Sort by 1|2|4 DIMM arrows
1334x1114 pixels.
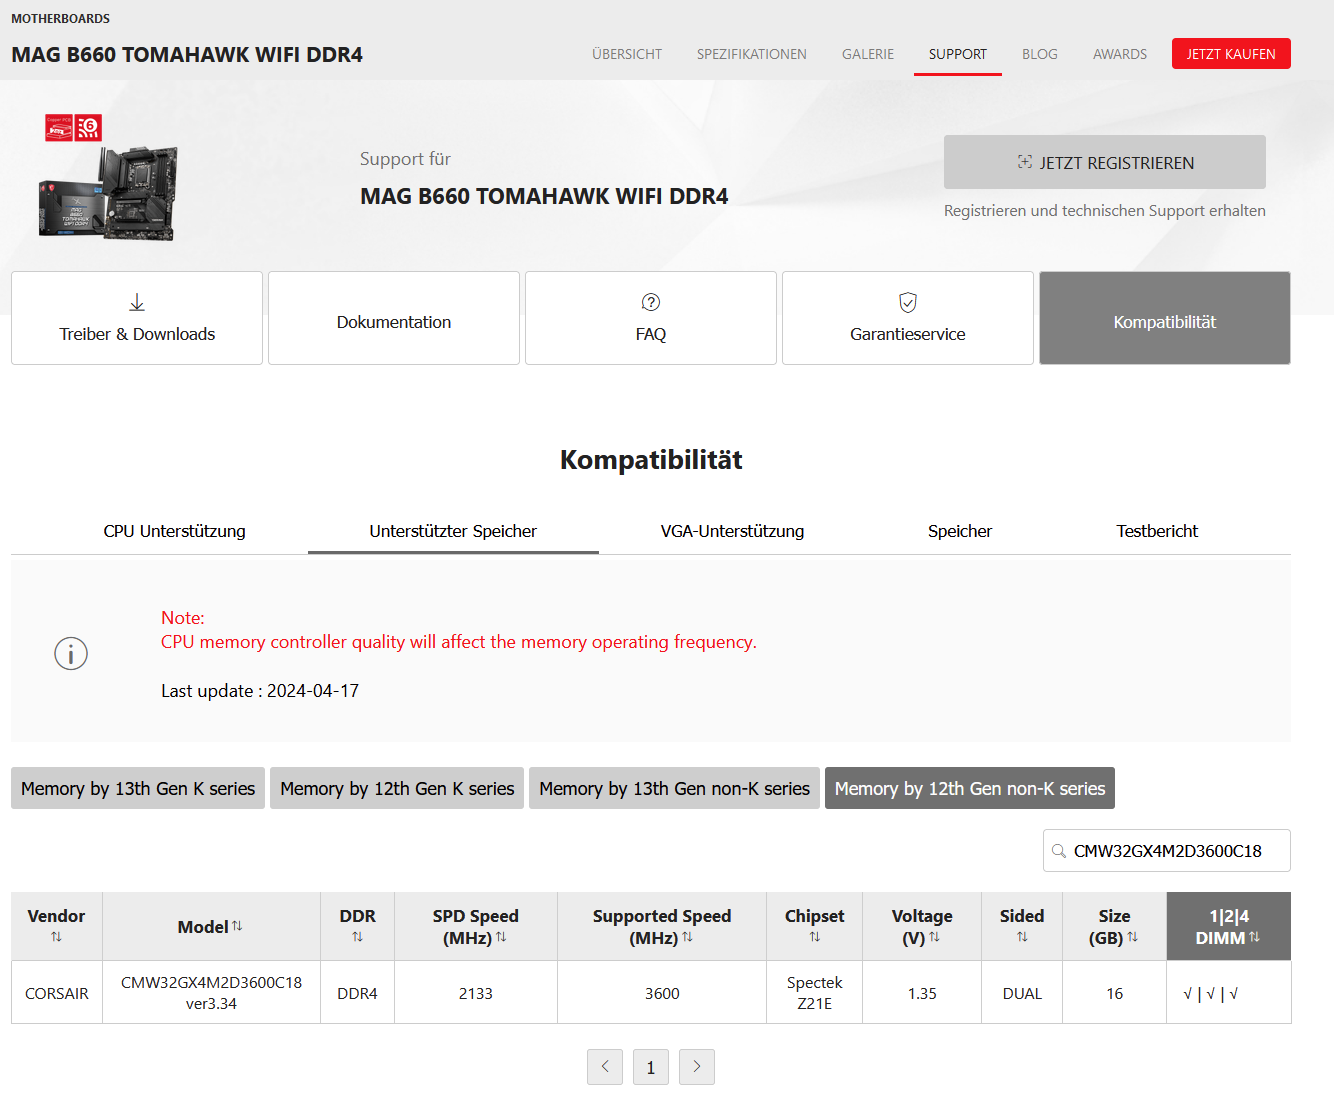[x=1254, y=937]
